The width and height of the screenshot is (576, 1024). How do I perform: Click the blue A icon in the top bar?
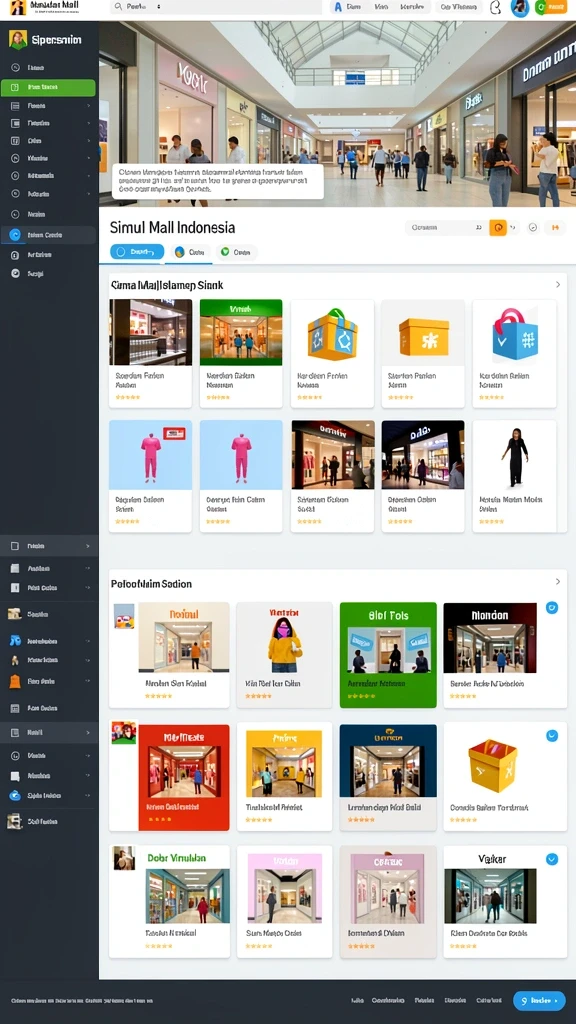pos(338,7)
